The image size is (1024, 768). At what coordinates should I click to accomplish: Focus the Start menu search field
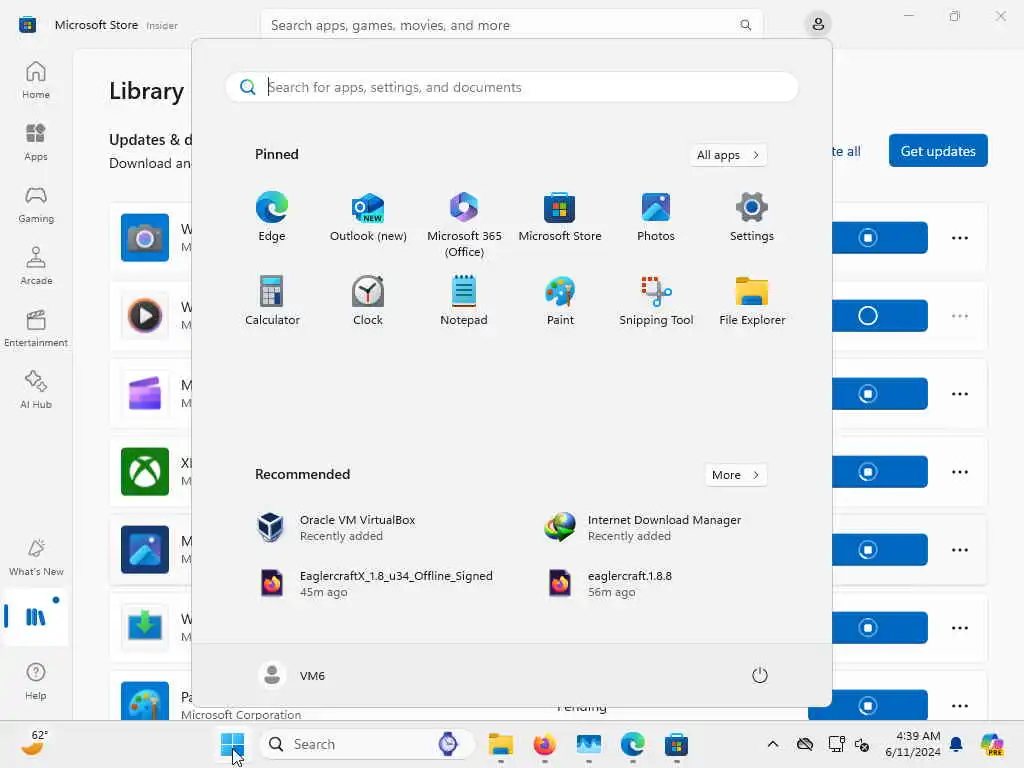[x=512, y=87]
